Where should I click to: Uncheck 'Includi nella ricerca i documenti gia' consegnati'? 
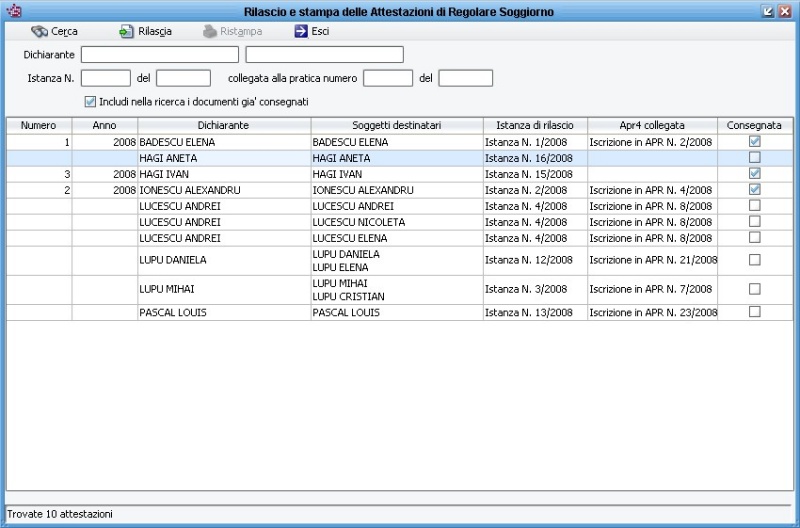click(91, 102)
